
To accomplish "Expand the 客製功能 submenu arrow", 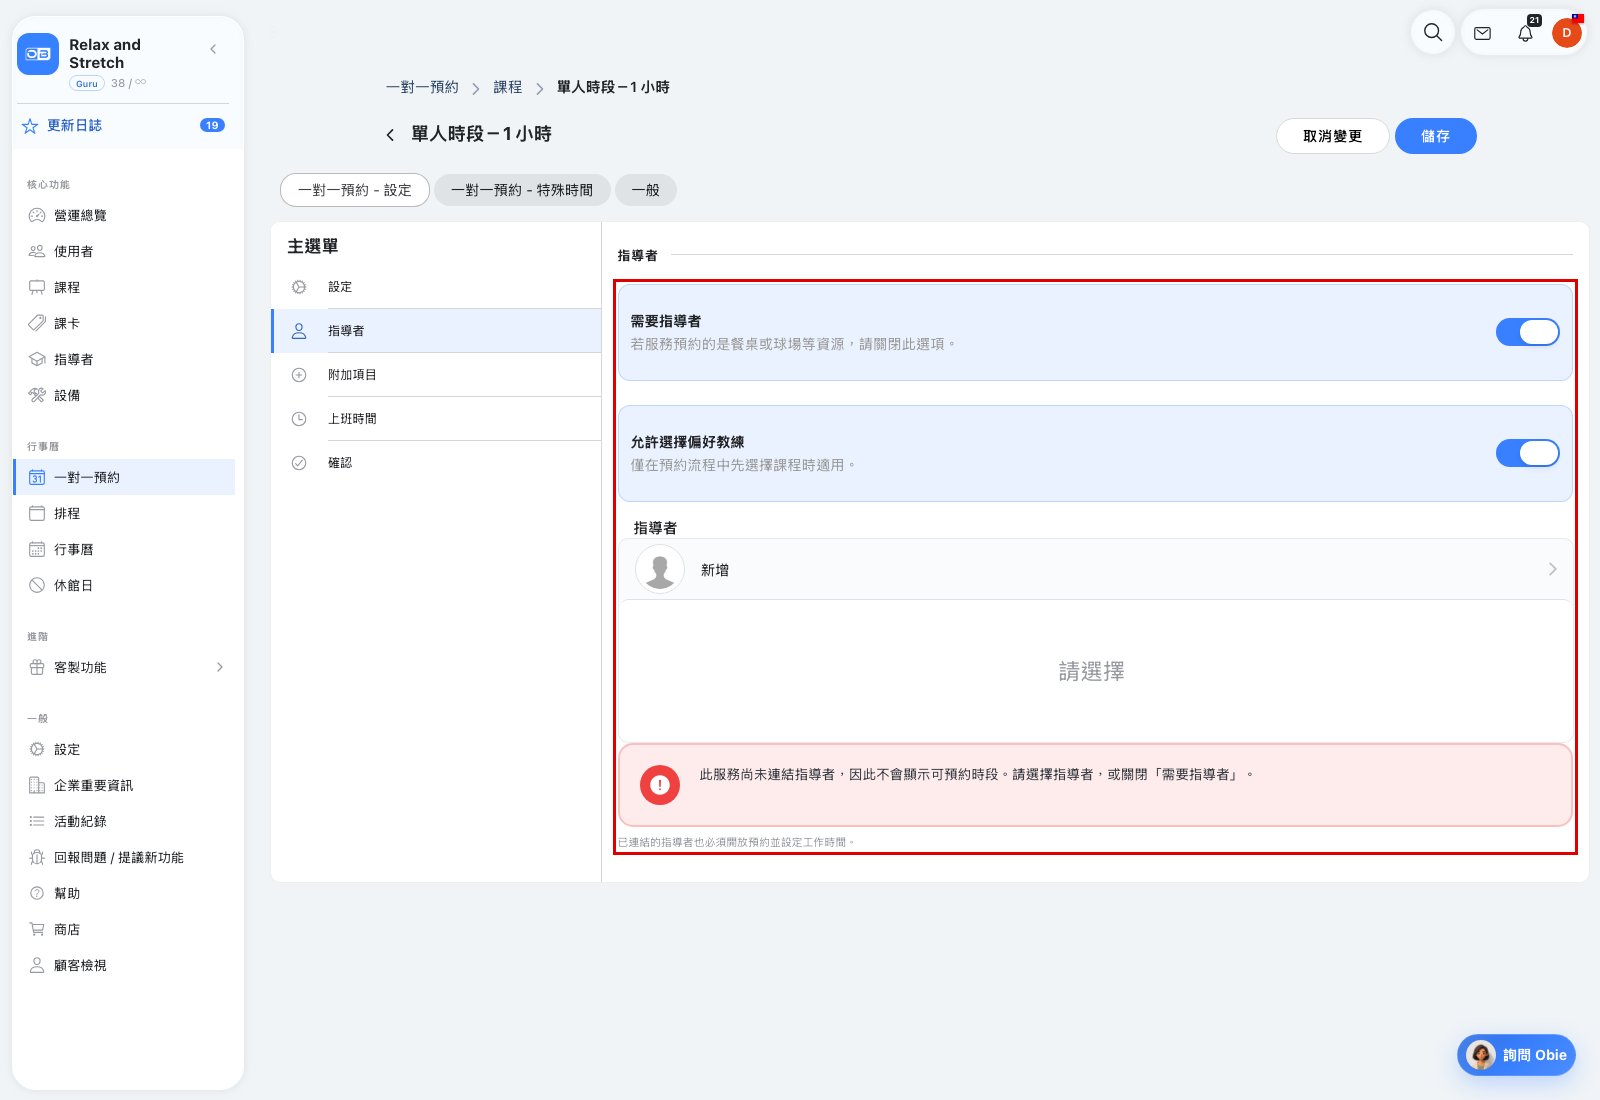I will coord(220,667).
